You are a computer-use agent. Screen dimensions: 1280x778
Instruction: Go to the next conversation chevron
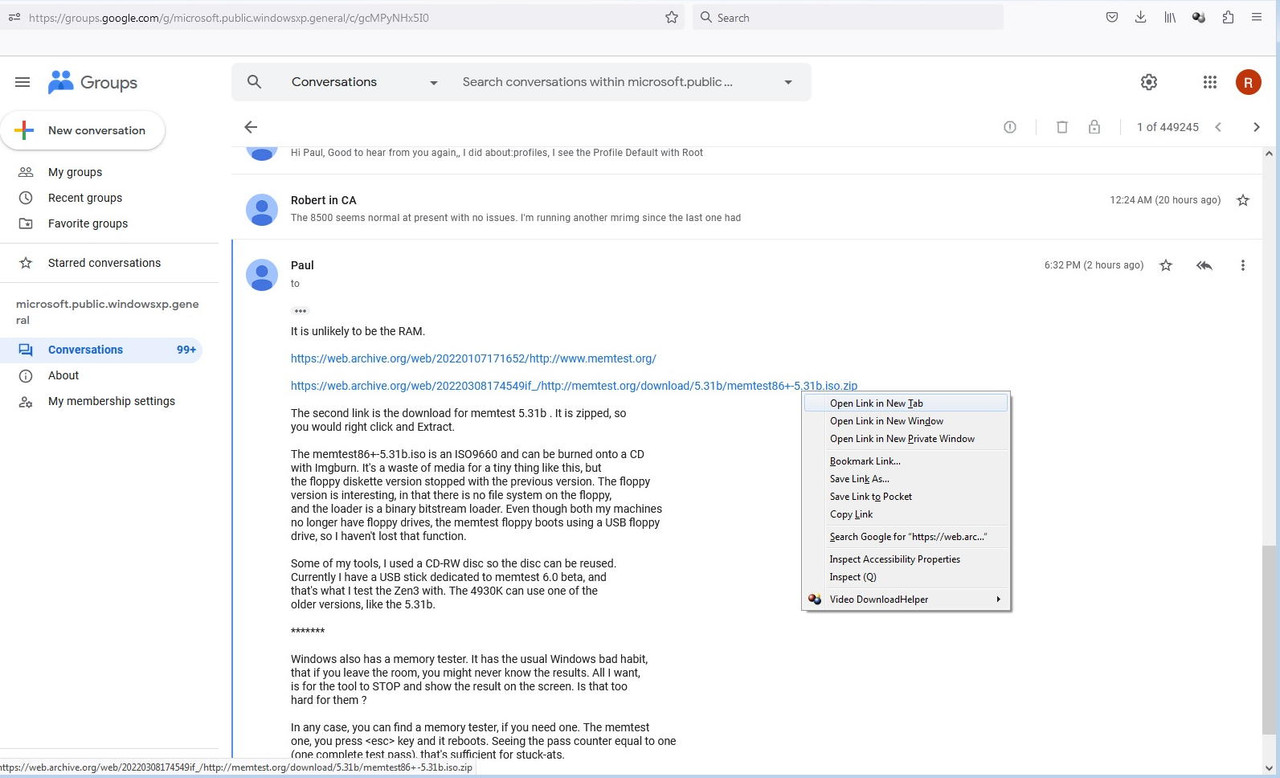[1257, 127]
